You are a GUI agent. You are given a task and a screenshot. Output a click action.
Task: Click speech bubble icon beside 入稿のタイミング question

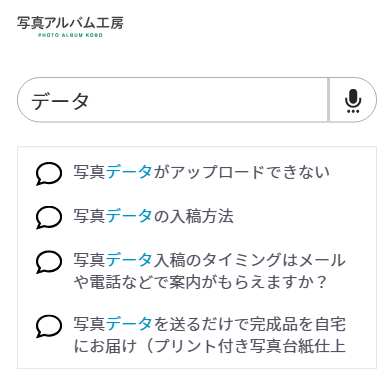click(49, 262)
